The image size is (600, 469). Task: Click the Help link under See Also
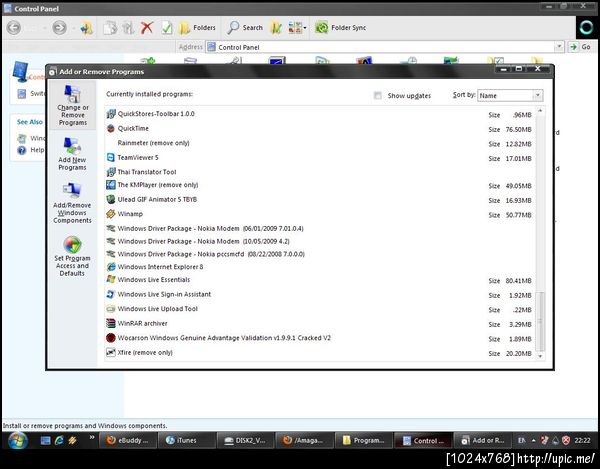[x=37, y=150]
